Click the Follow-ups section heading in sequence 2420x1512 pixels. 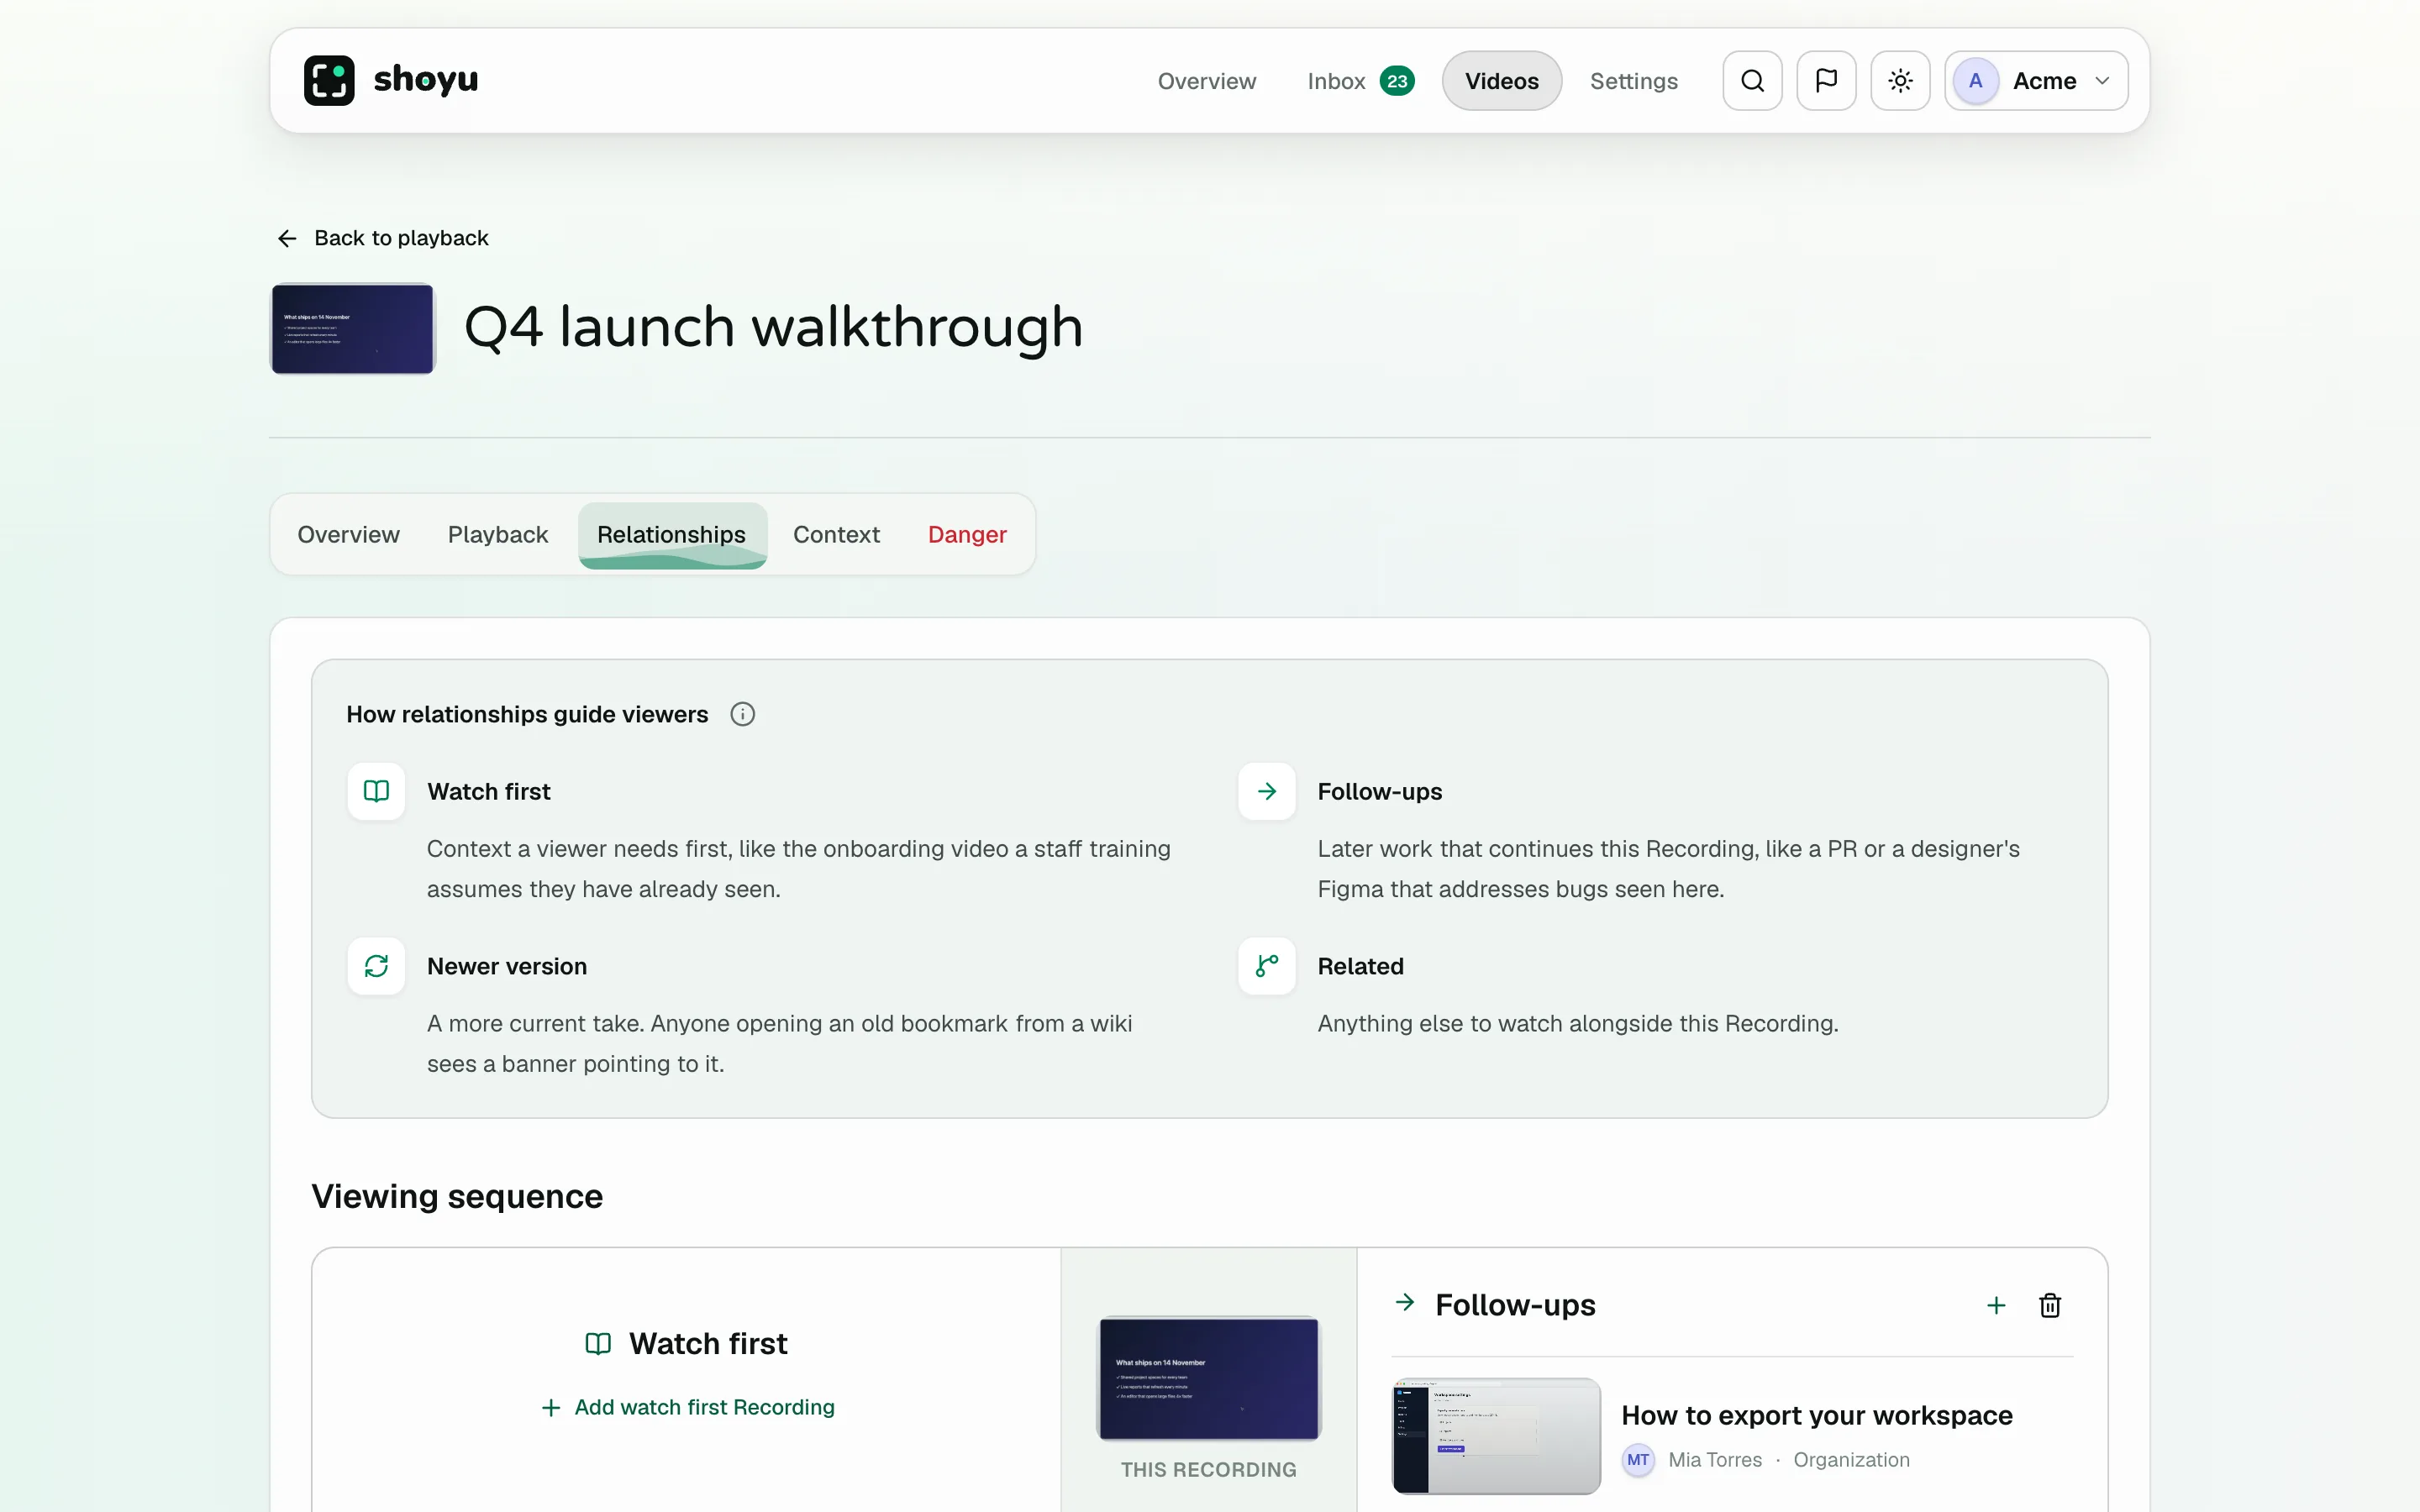(x=1515, y=1305)
